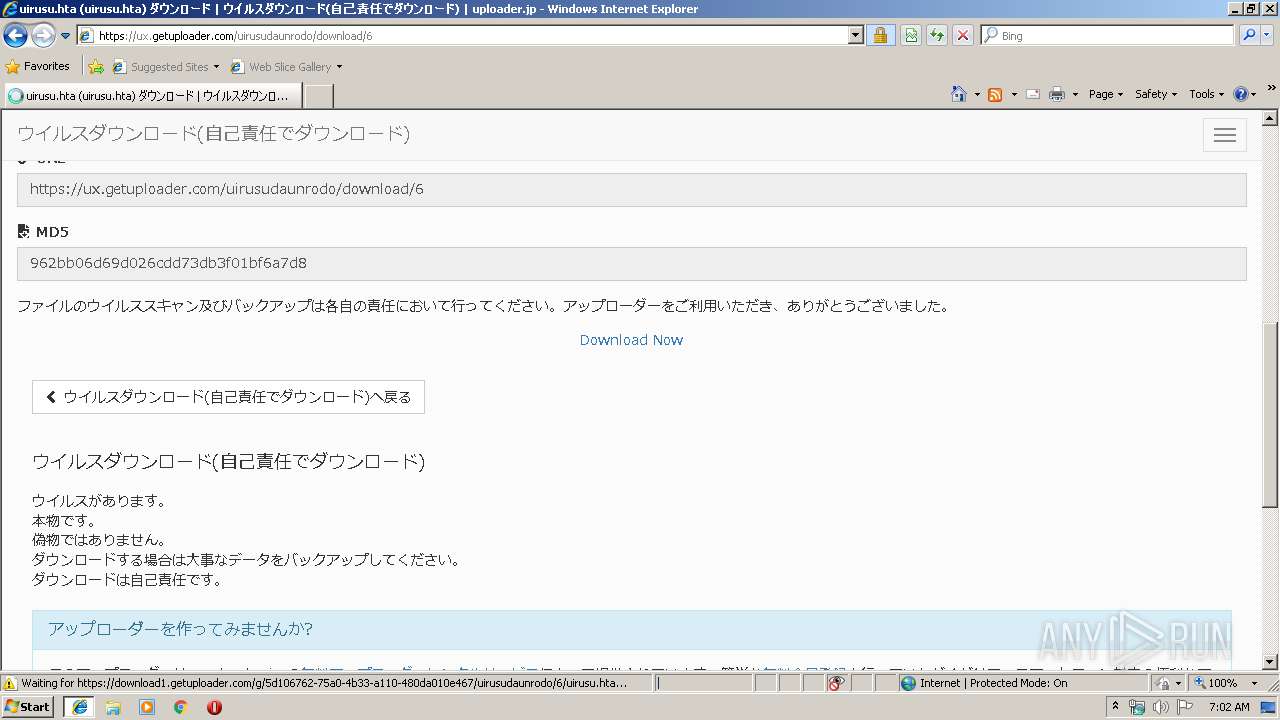Open the Suggested Sites link

(x=165, y=67)
